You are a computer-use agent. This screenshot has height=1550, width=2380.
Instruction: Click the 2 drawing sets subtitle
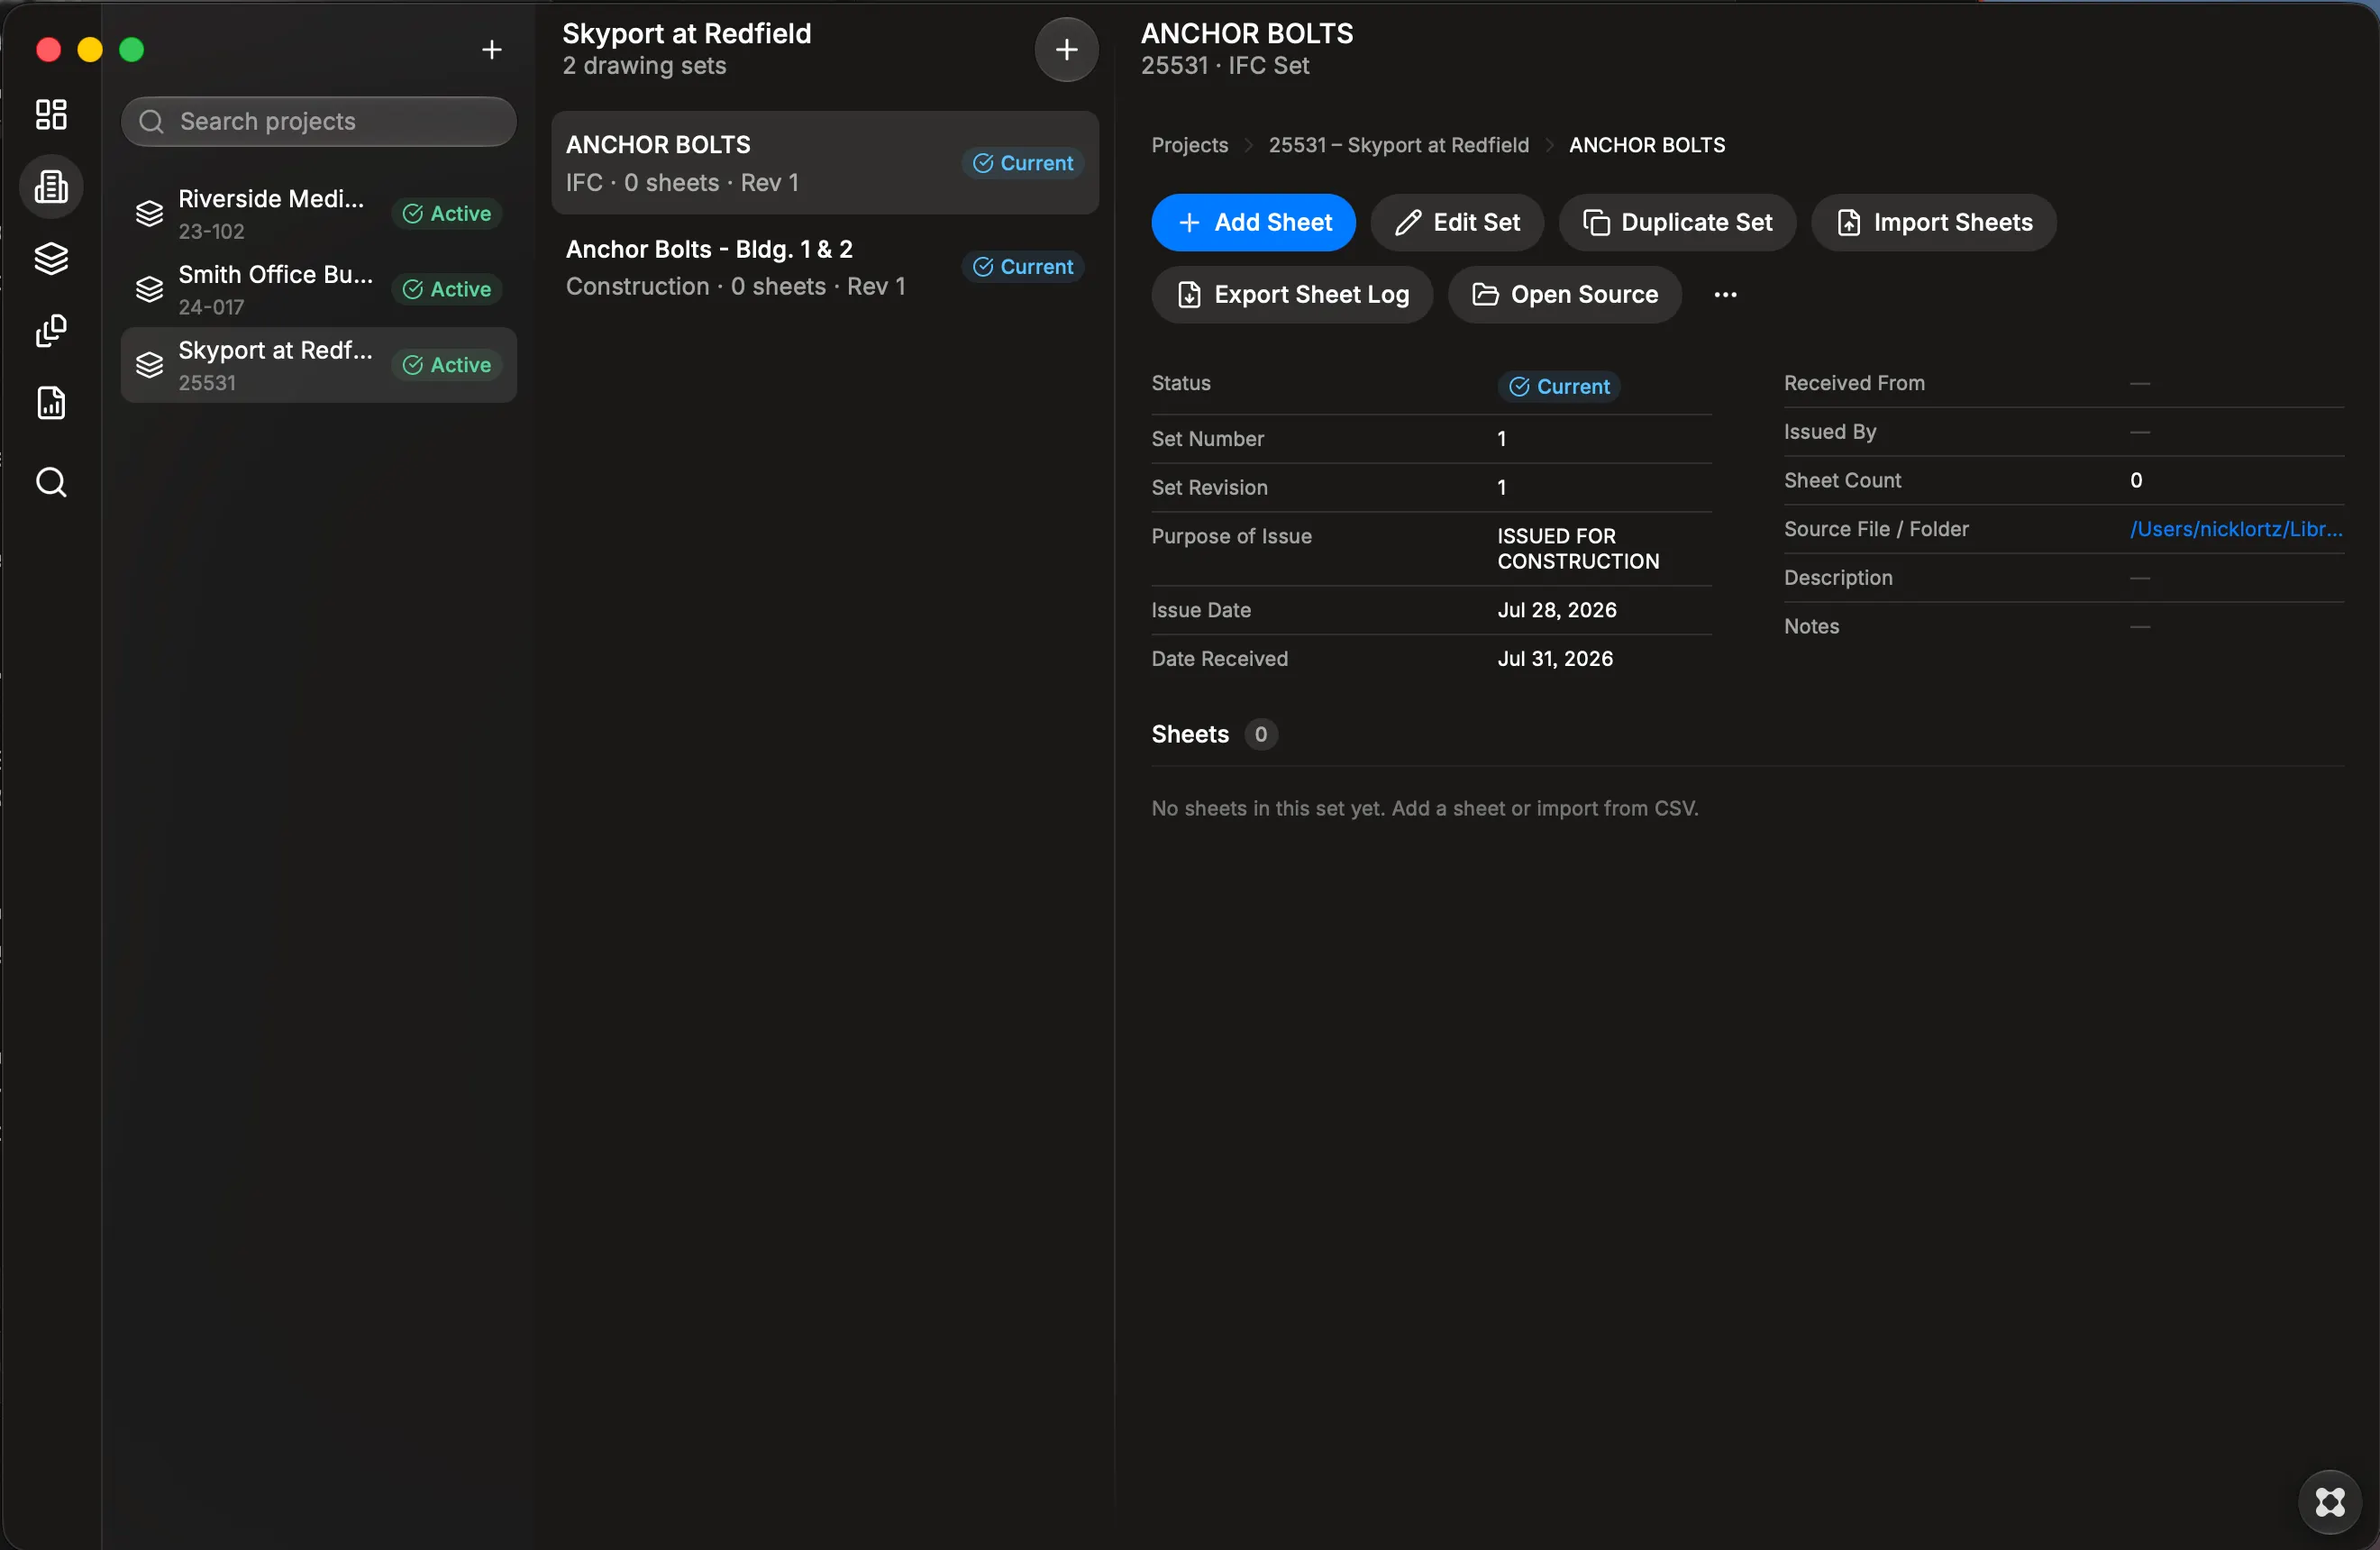coord(644,65)
